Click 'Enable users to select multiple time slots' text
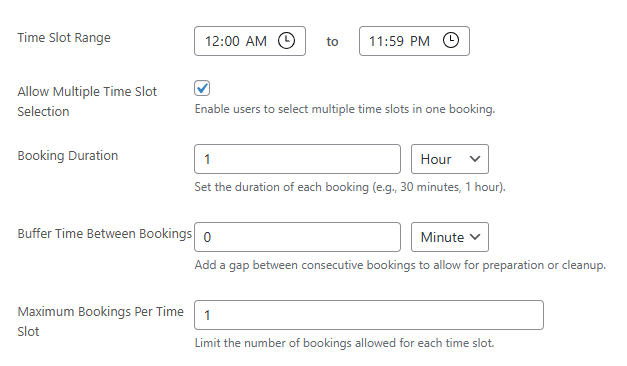This screenshot has width=627, height=366. point(345,109)
